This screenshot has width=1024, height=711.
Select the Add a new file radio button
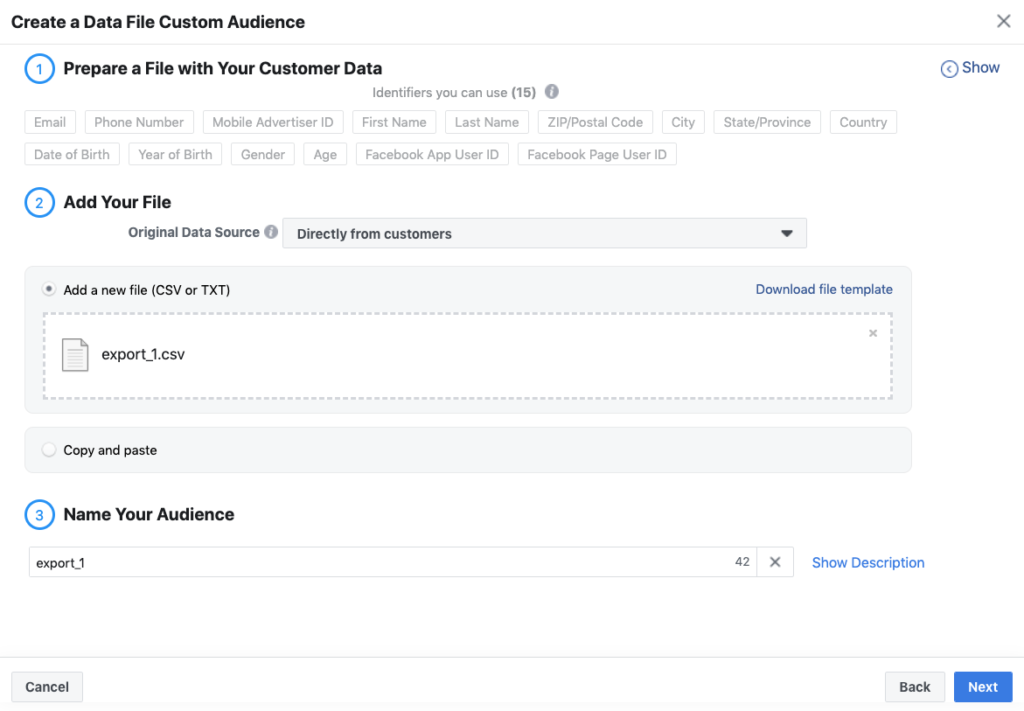(x=49, y=289)
